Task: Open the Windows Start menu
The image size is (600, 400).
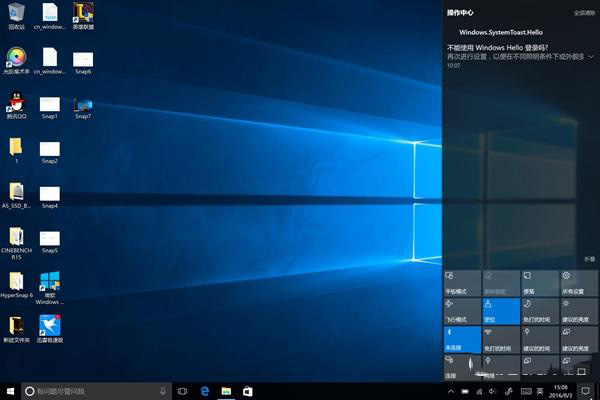Action: (10, 391)
